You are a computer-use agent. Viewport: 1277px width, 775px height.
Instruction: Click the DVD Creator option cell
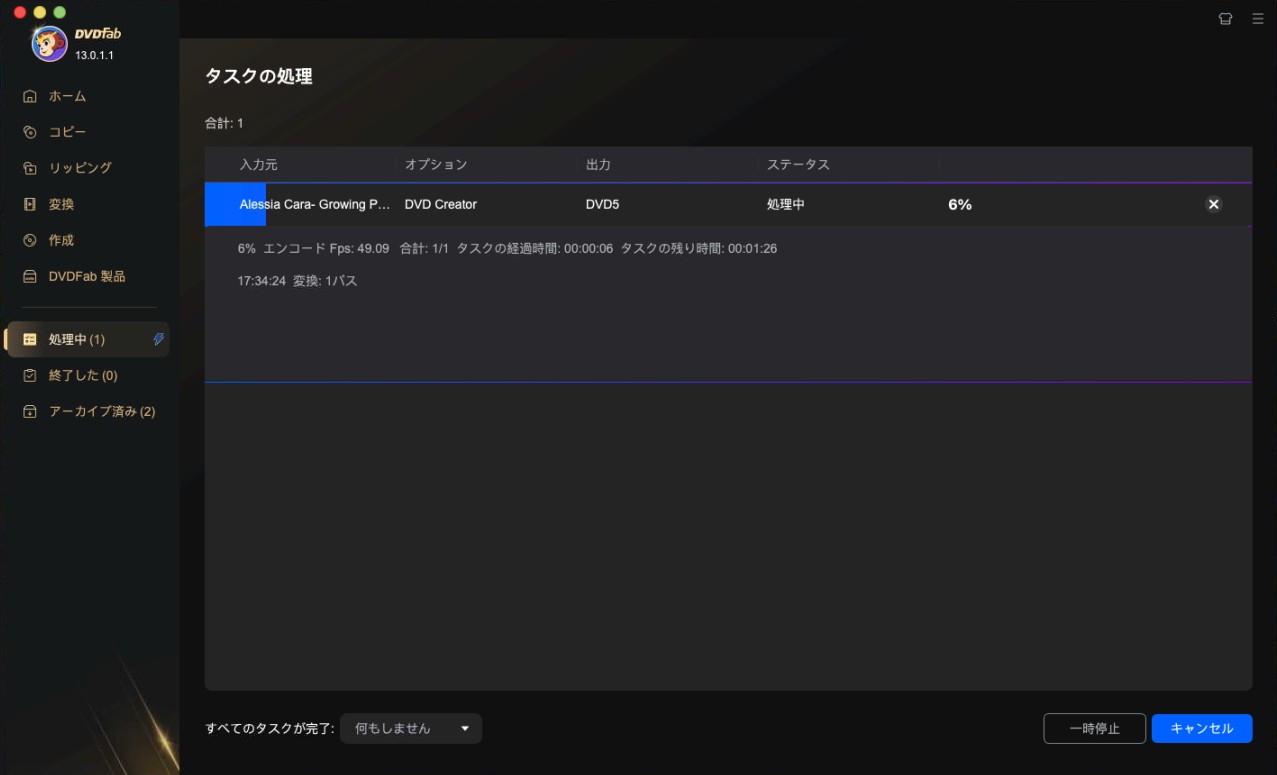441,204
